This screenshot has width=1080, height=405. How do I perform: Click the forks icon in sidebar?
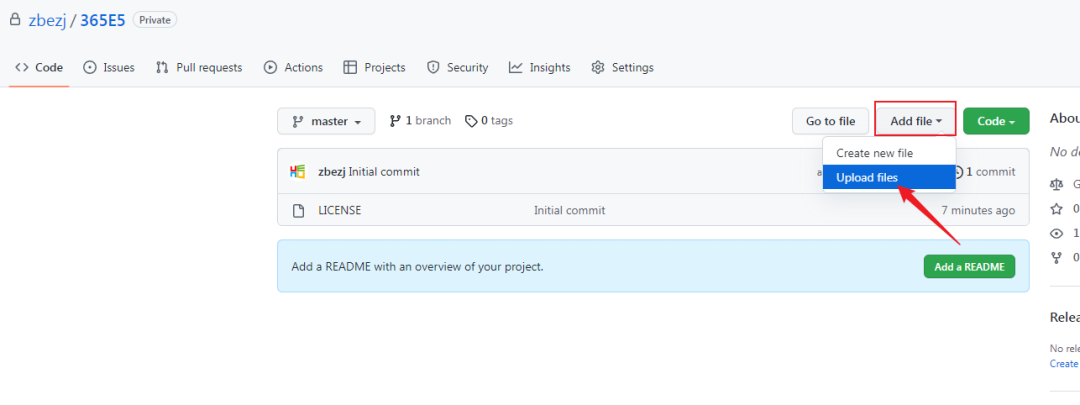pyautogui.click(x=1056, y=258)
